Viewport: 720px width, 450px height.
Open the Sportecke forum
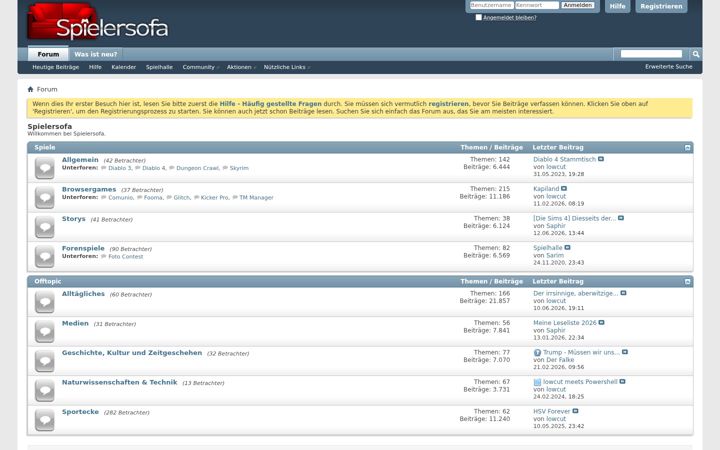80,412
